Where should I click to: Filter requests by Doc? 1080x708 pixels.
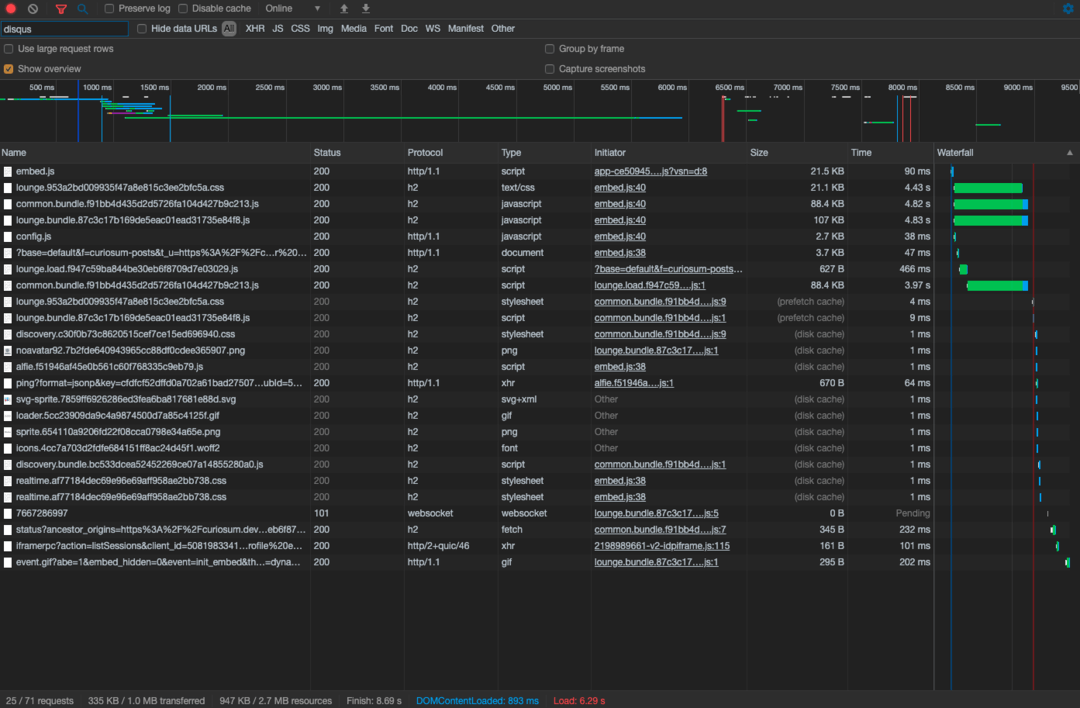tap(409, 29)
